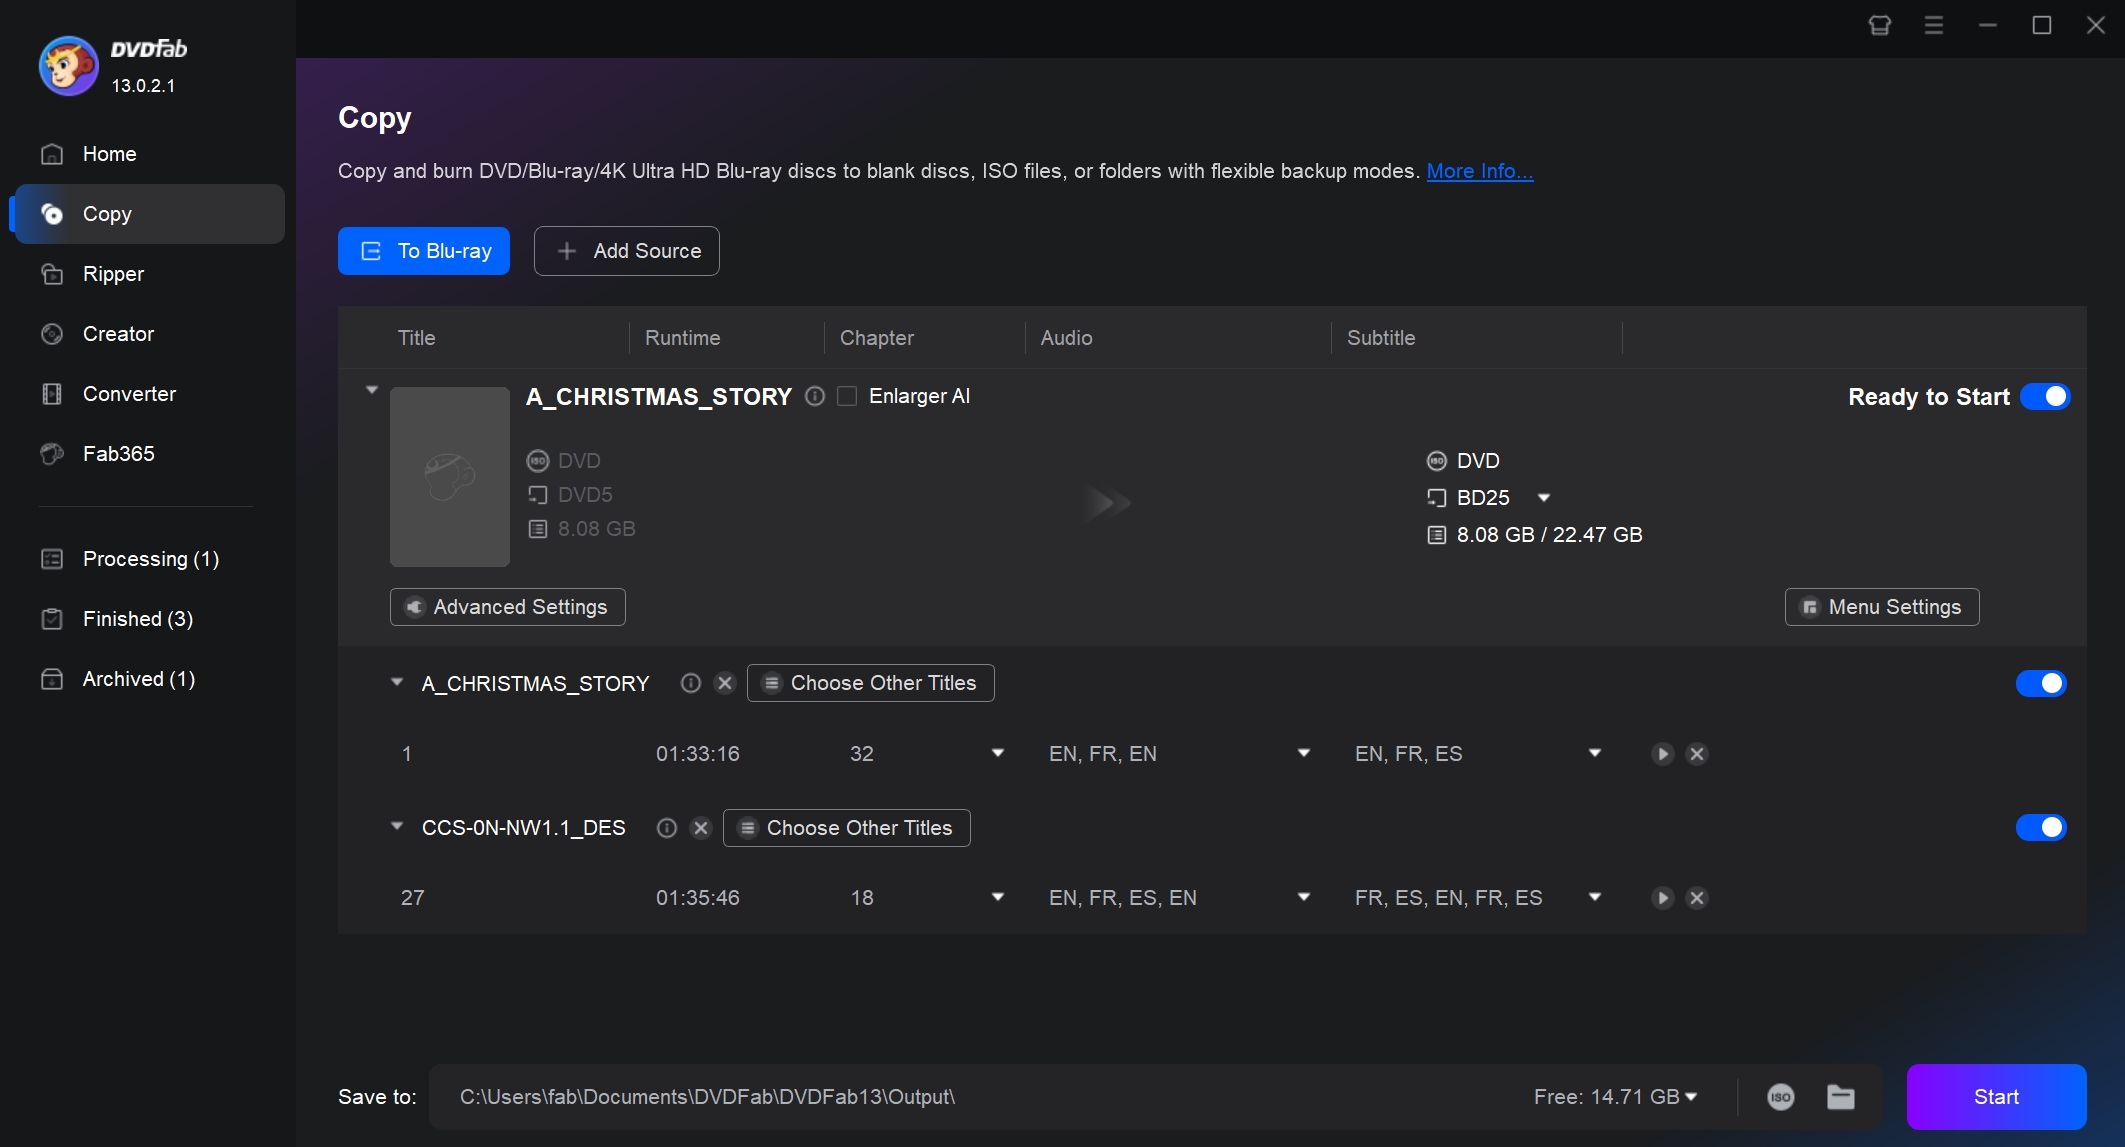Viewport: 2125px width, 1147px height.
Task: Open Processing (1) tasks list
Action: 149,558
